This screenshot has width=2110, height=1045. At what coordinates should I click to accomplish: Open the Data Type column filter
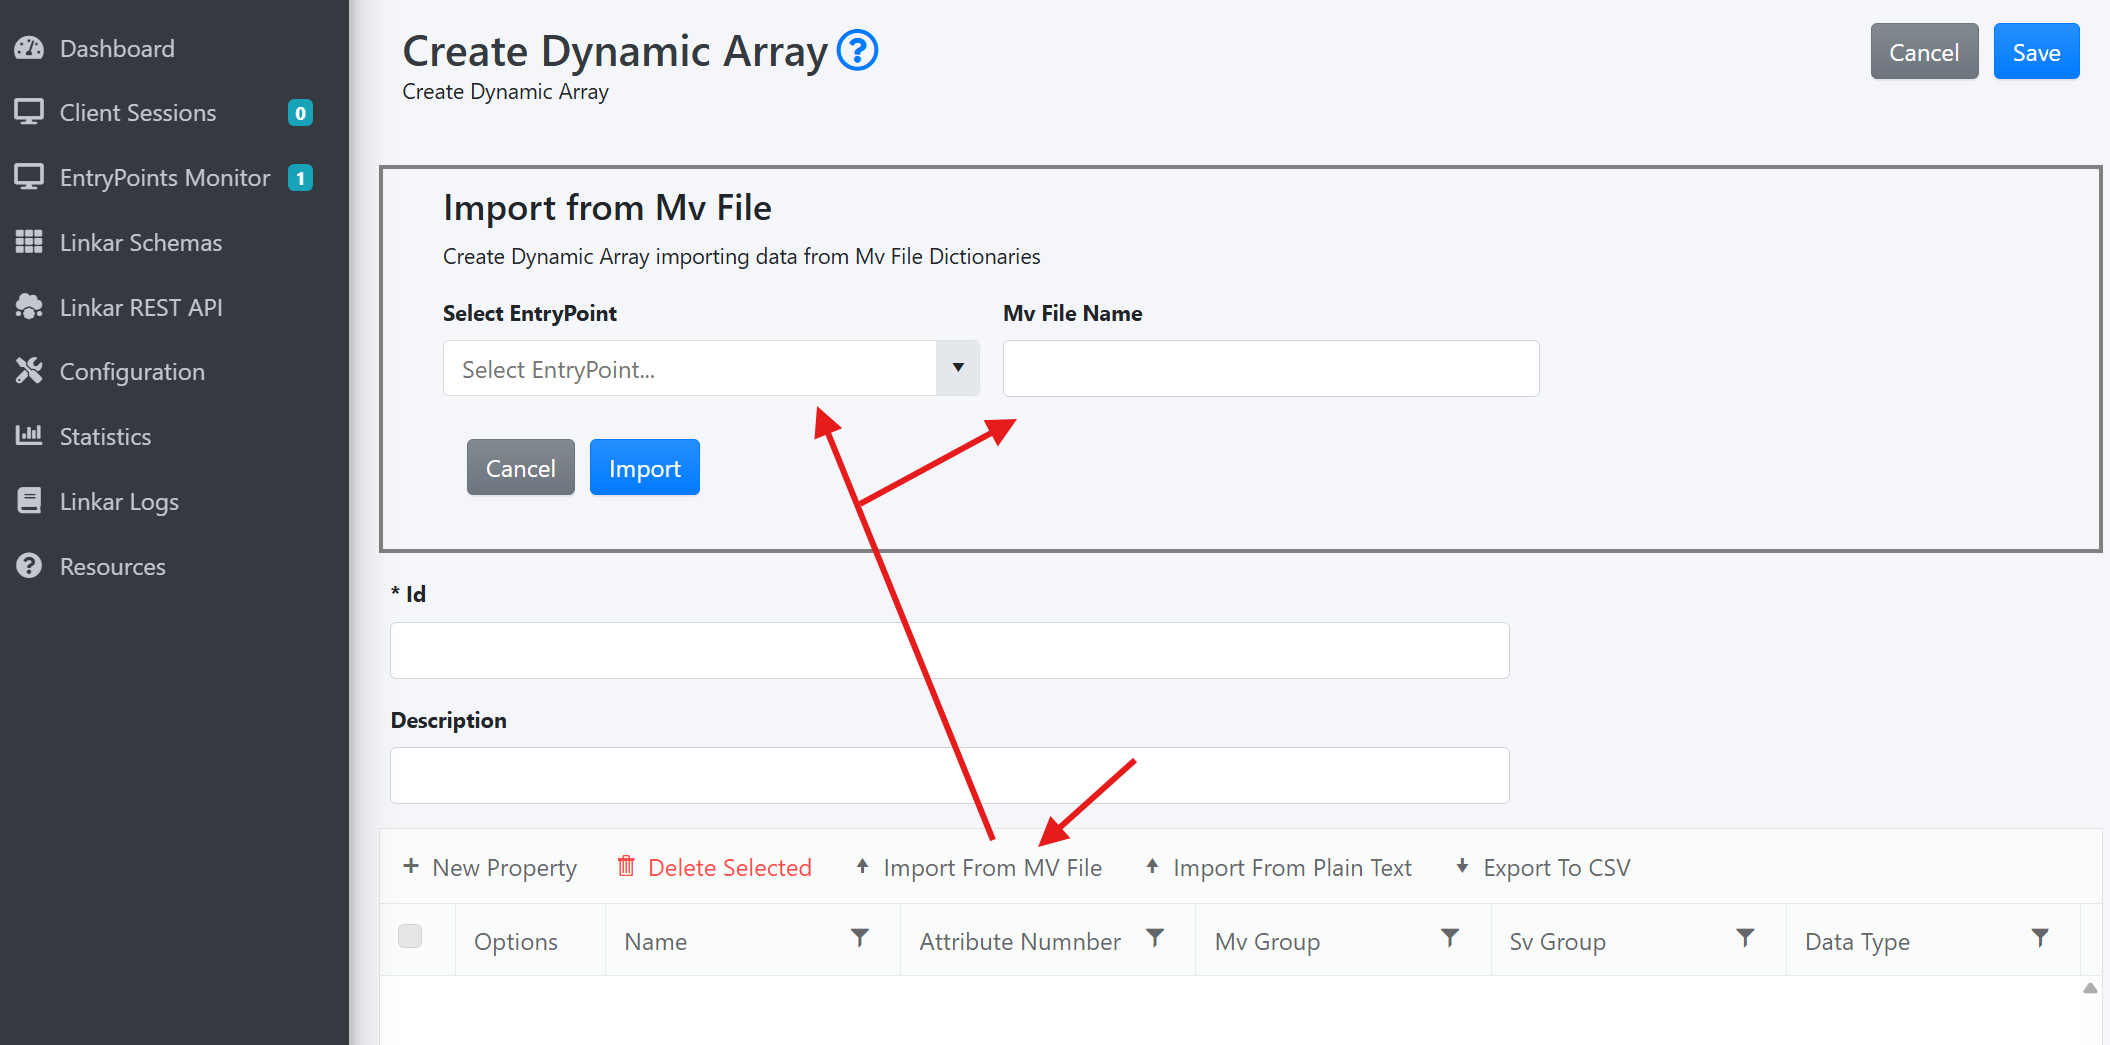[x=2040, y=938]
